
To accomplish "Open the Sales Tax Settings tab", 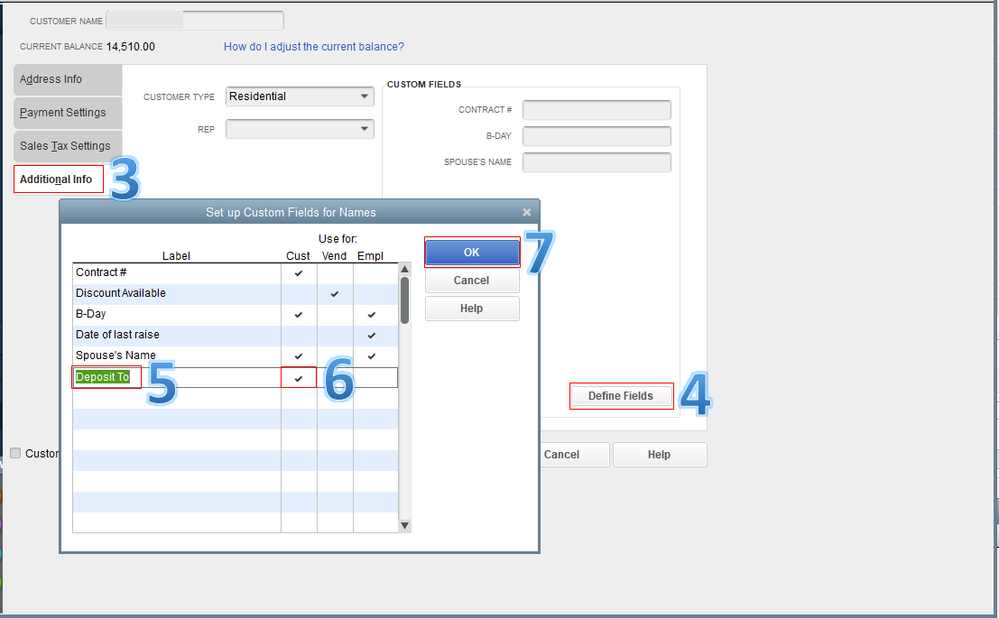I will (68, 146).
